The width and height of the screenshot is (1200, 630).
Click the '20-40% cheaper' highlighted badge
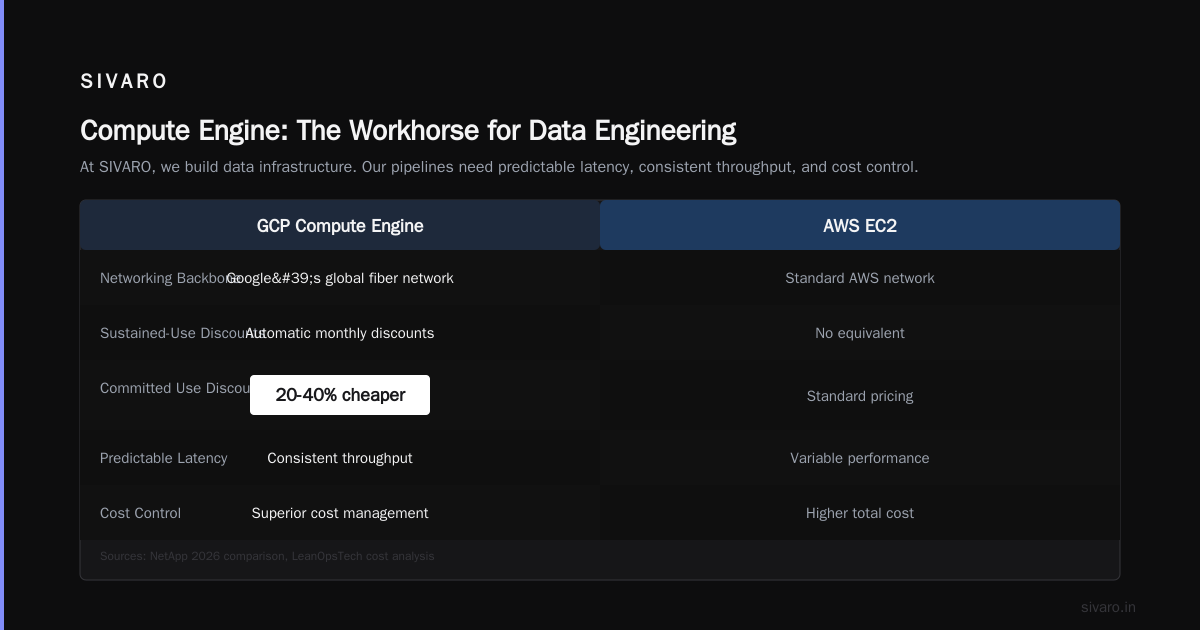coord(340,395)
